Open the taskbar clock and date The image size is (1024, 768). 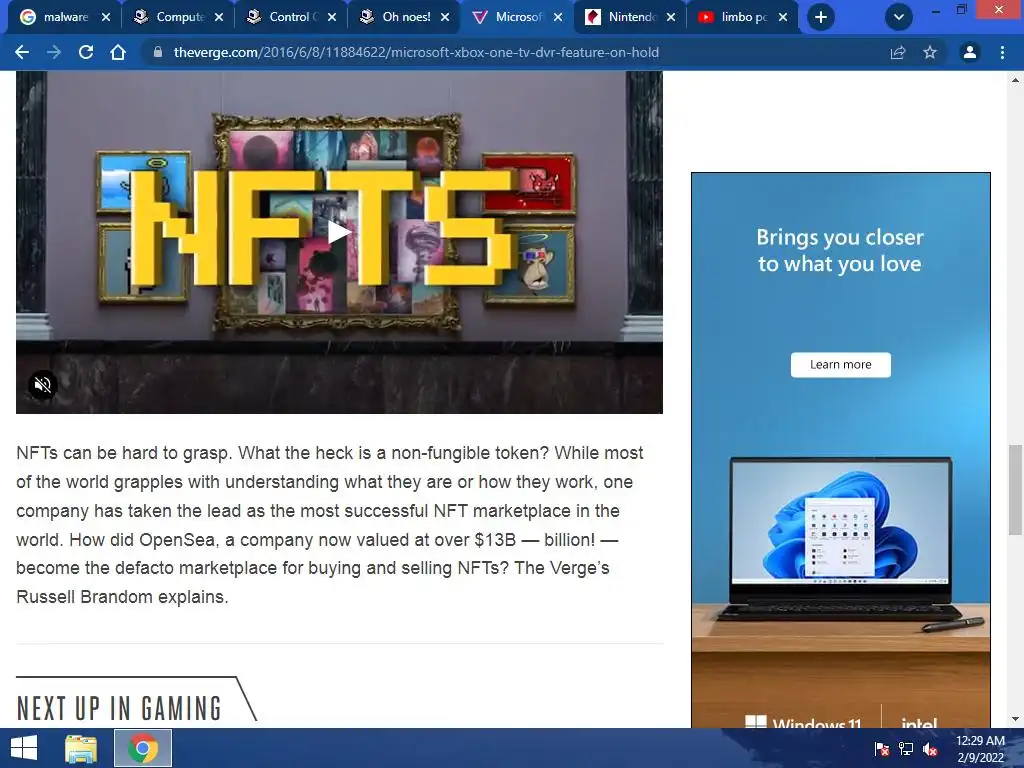pyautogui.click(x=980, y=749)
